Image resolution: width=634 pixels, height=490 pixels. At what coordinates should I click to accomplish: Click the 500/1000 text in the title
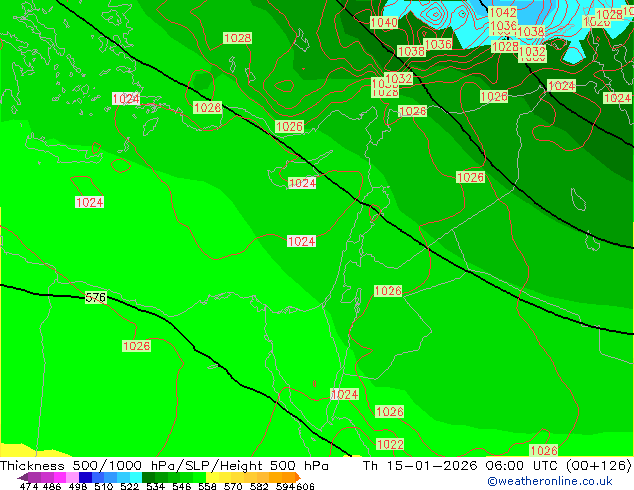[x=107, y=466]
